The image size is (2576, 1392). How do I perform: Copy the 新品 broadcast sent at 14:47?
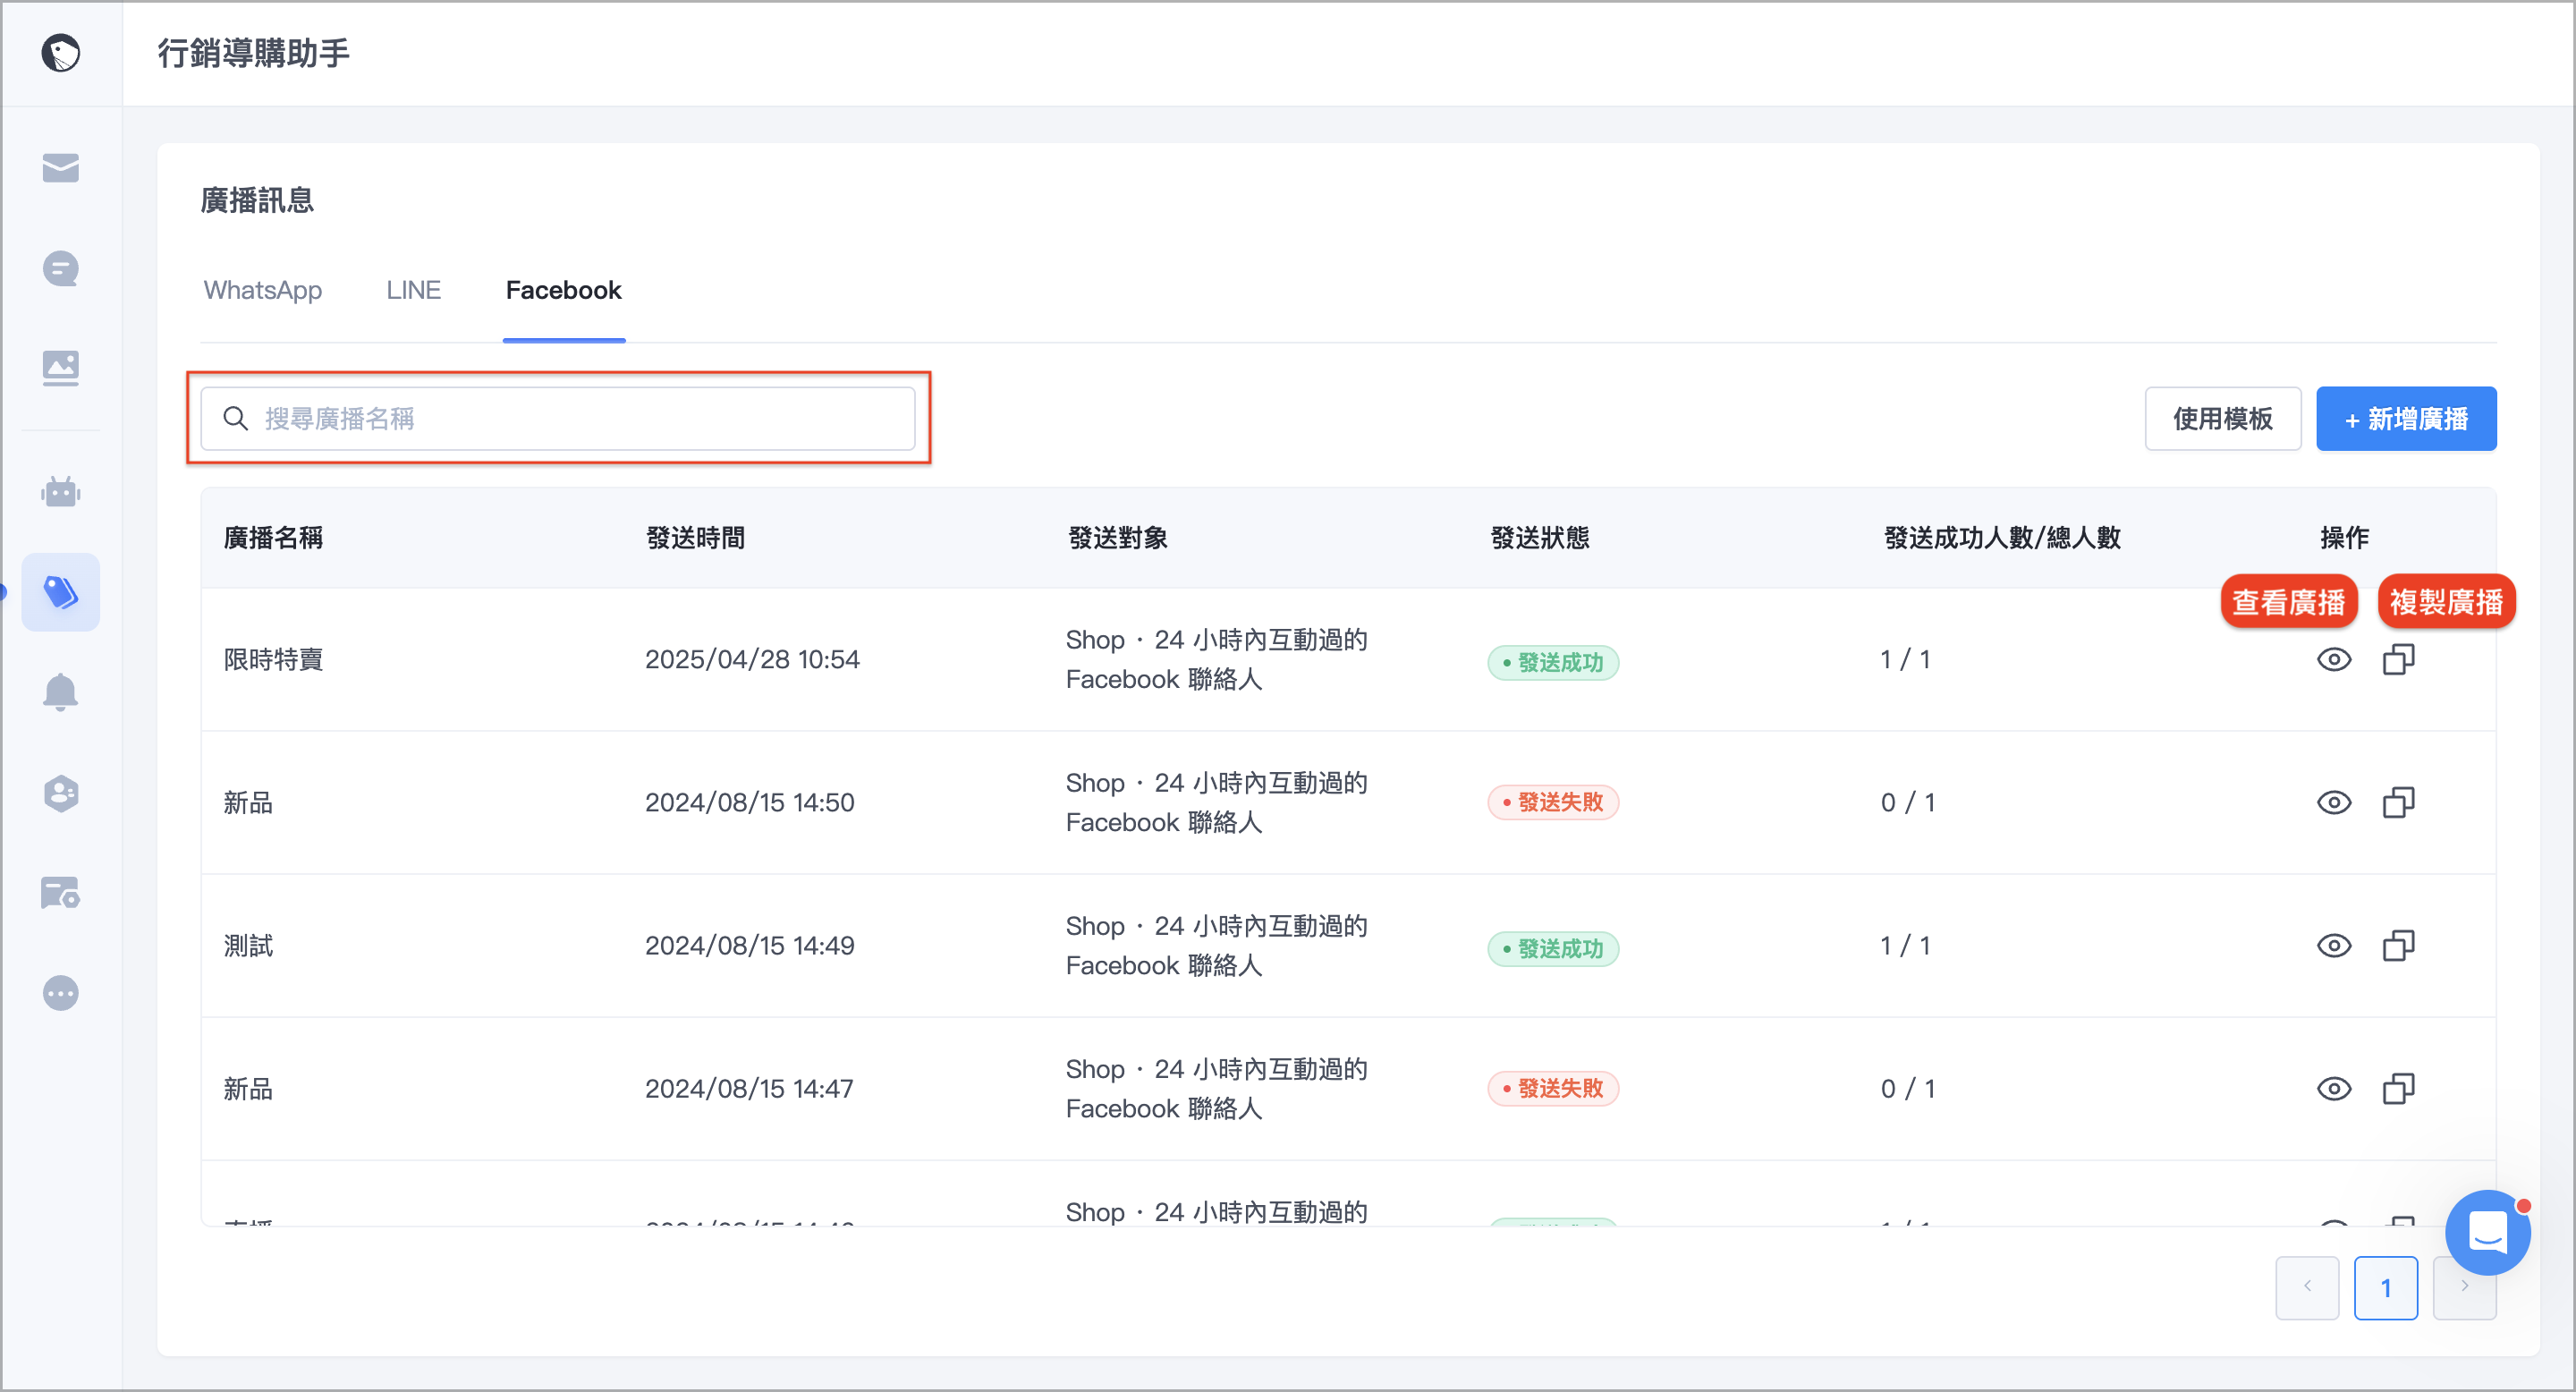(2398, 1089)
